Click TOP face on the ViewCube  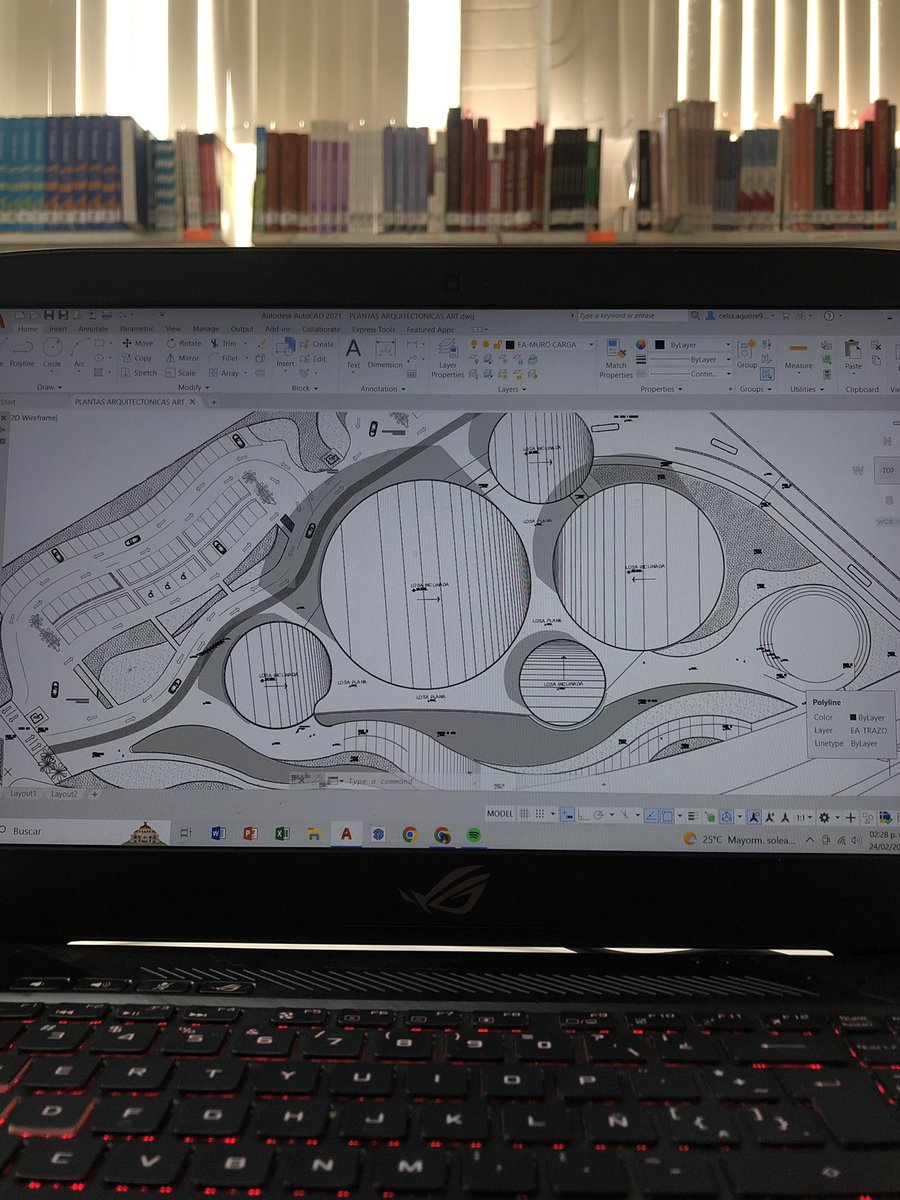887,470
